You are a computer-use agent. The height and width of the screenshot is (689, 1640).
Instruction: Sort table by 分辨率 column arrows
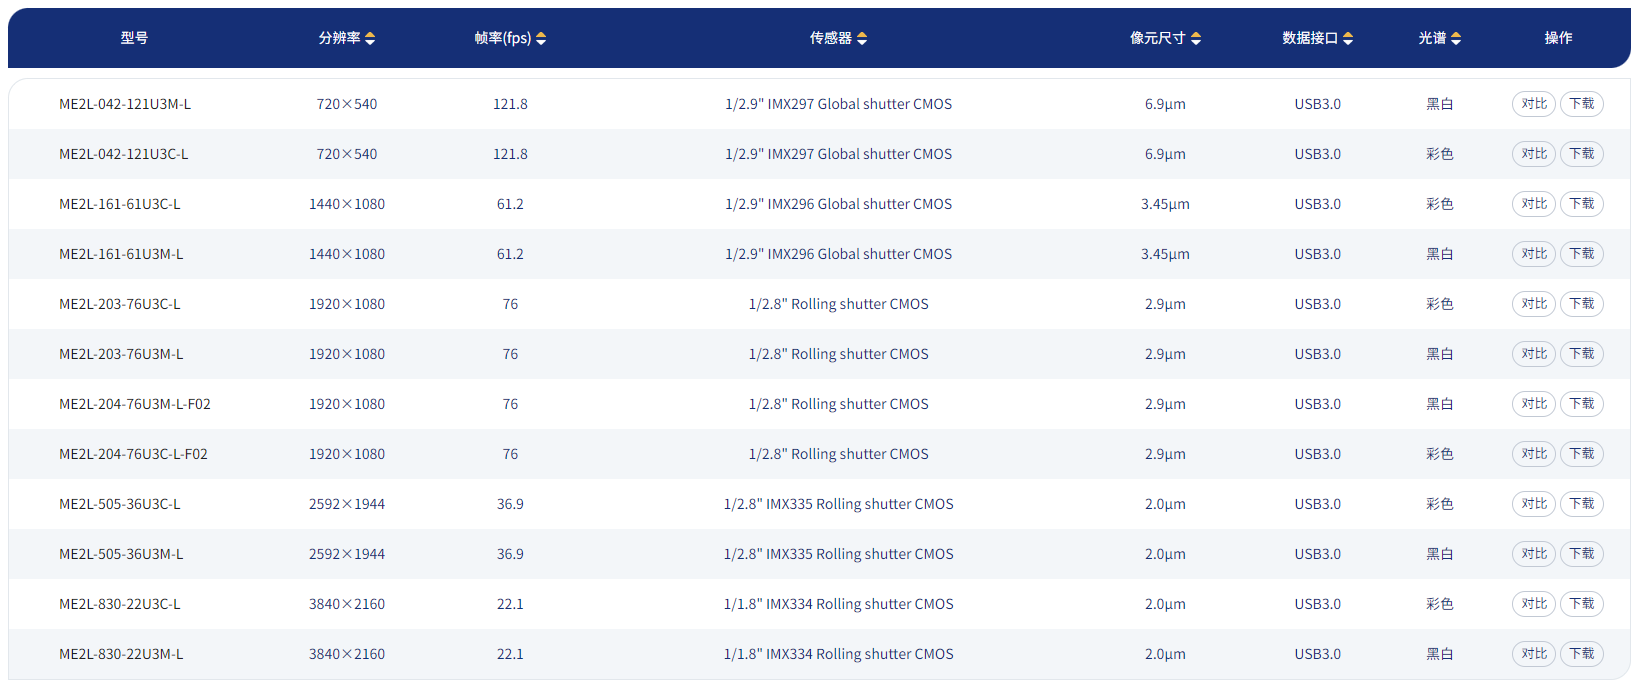tap(370, 38)
